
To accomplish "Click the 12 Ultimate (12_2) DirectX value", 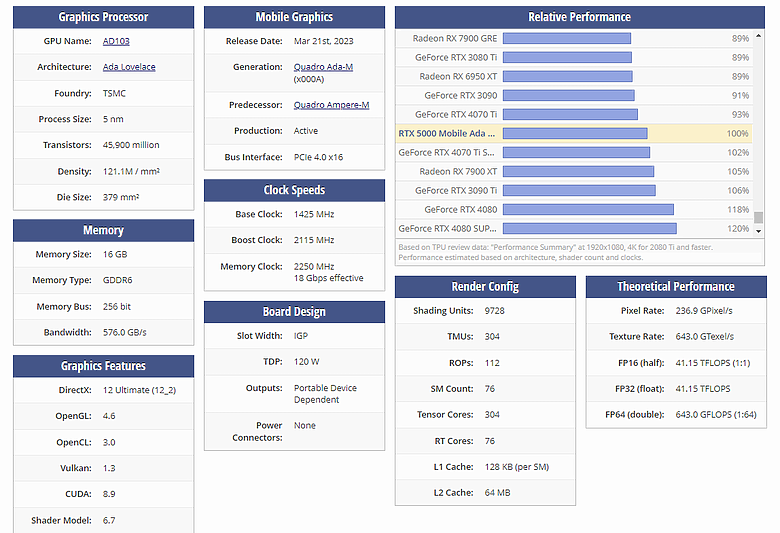I will [x=139, y=390].
